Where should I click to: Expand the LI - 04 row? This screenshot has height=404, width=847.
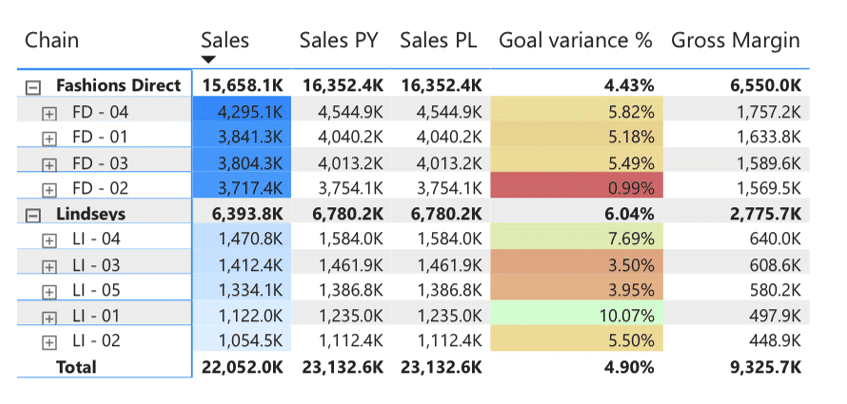pyautogui.click(x=49, y=241)
